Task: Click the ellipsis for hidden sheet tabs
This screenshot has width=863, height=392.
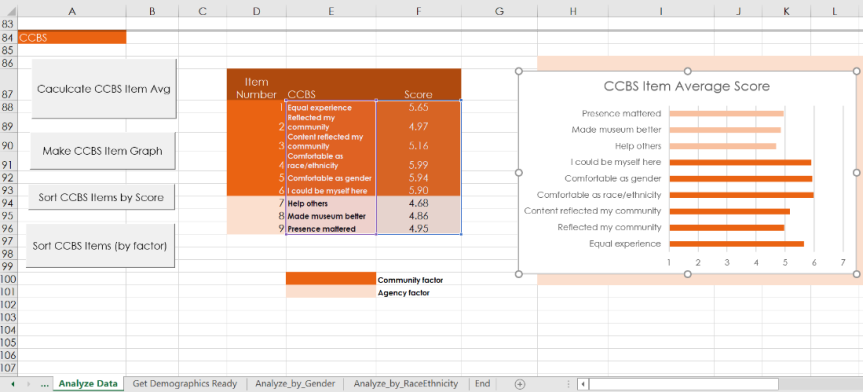Action: click(x=45, y=384)
